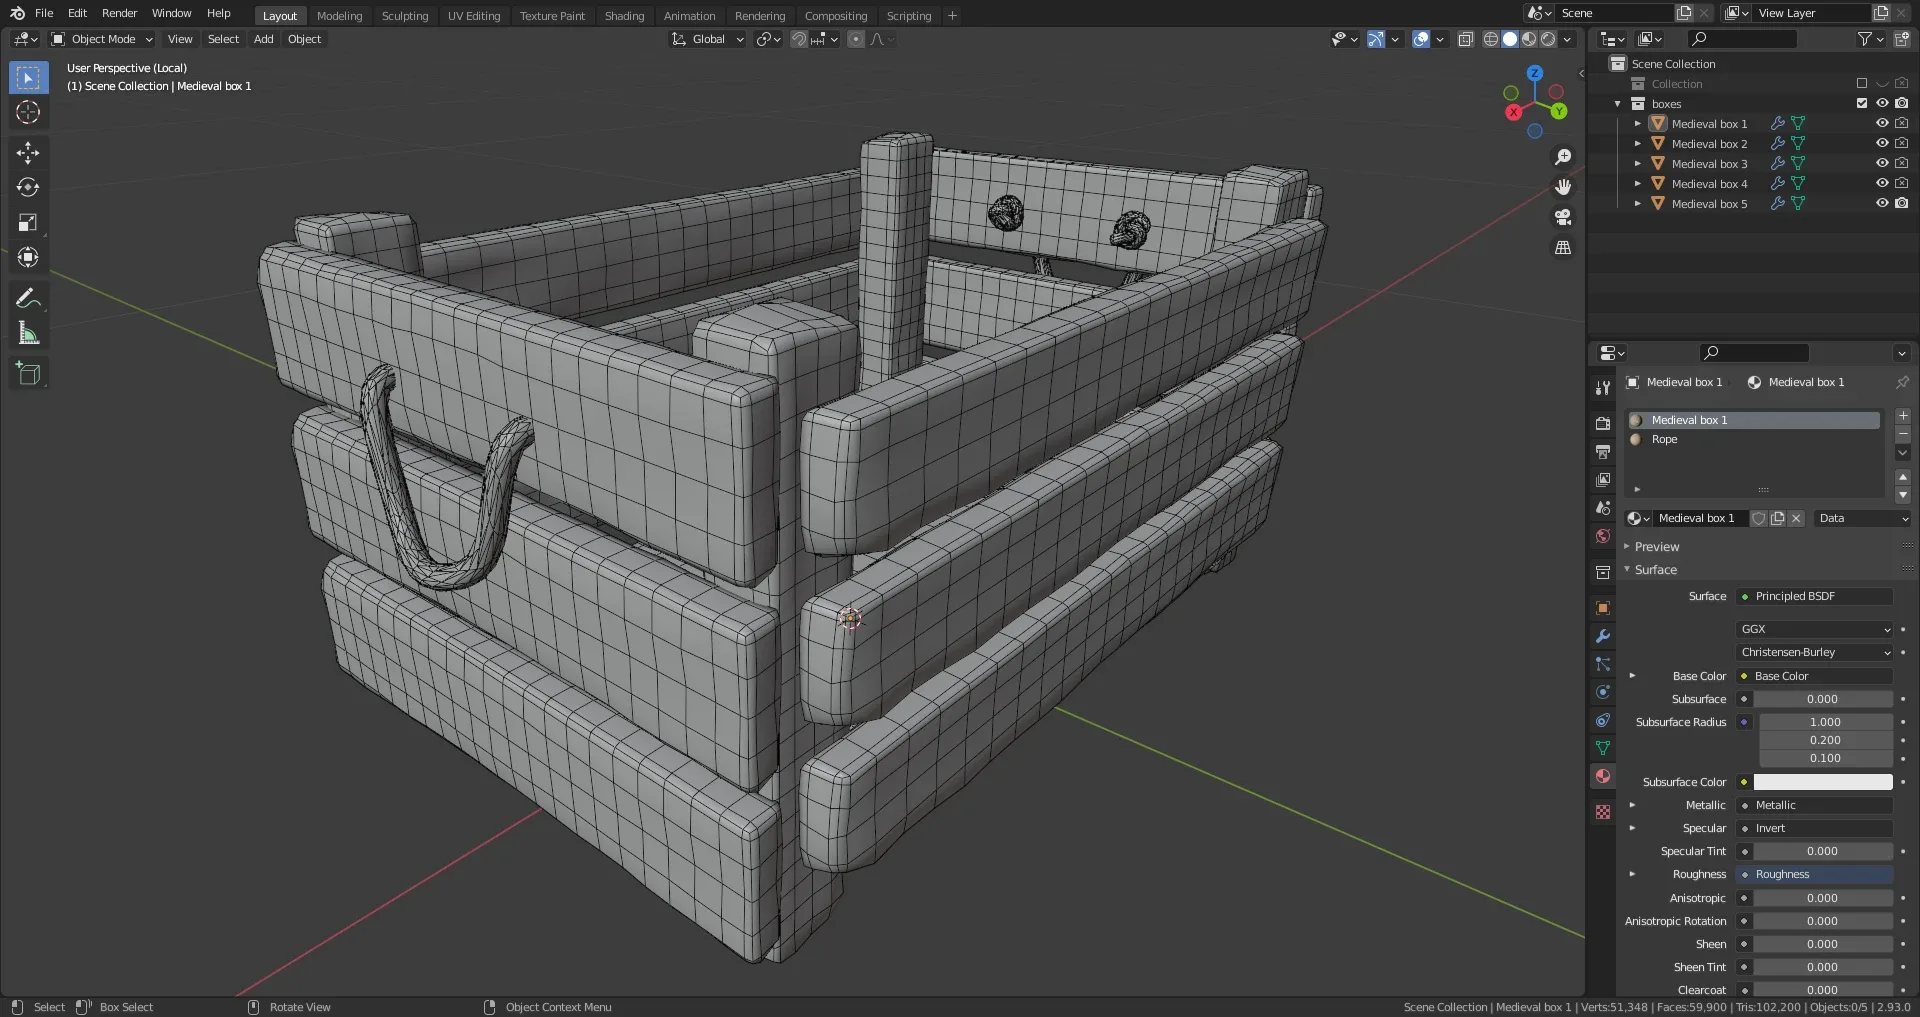The width and height of the screenshot is (1920, 1017).
Task: Select the Move tool in the toolbar
Action: pyautogui.click(x=27, y=152)
